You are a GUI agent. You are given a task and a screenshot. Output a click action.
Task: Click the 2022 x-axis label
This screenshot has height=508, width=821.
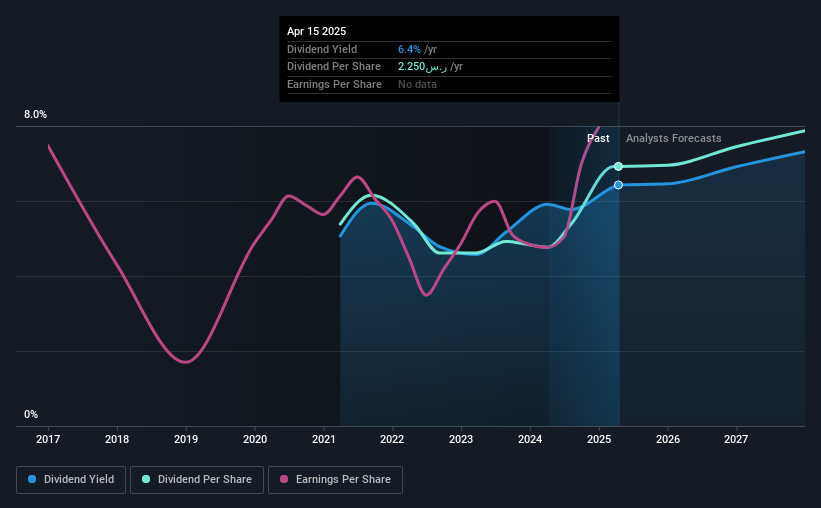click(392, 439)
